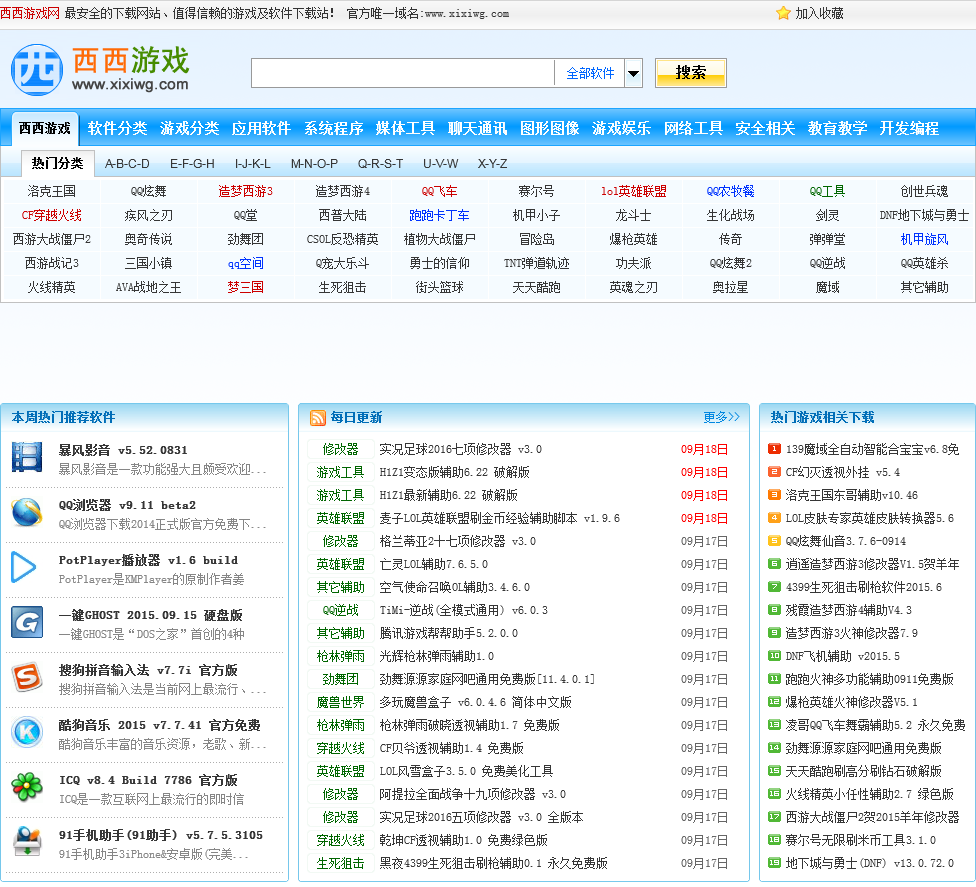Viewport: 976px width, 887px height.
Task: Open the lol英雄联盟 game link
Action: coord(633,191)
